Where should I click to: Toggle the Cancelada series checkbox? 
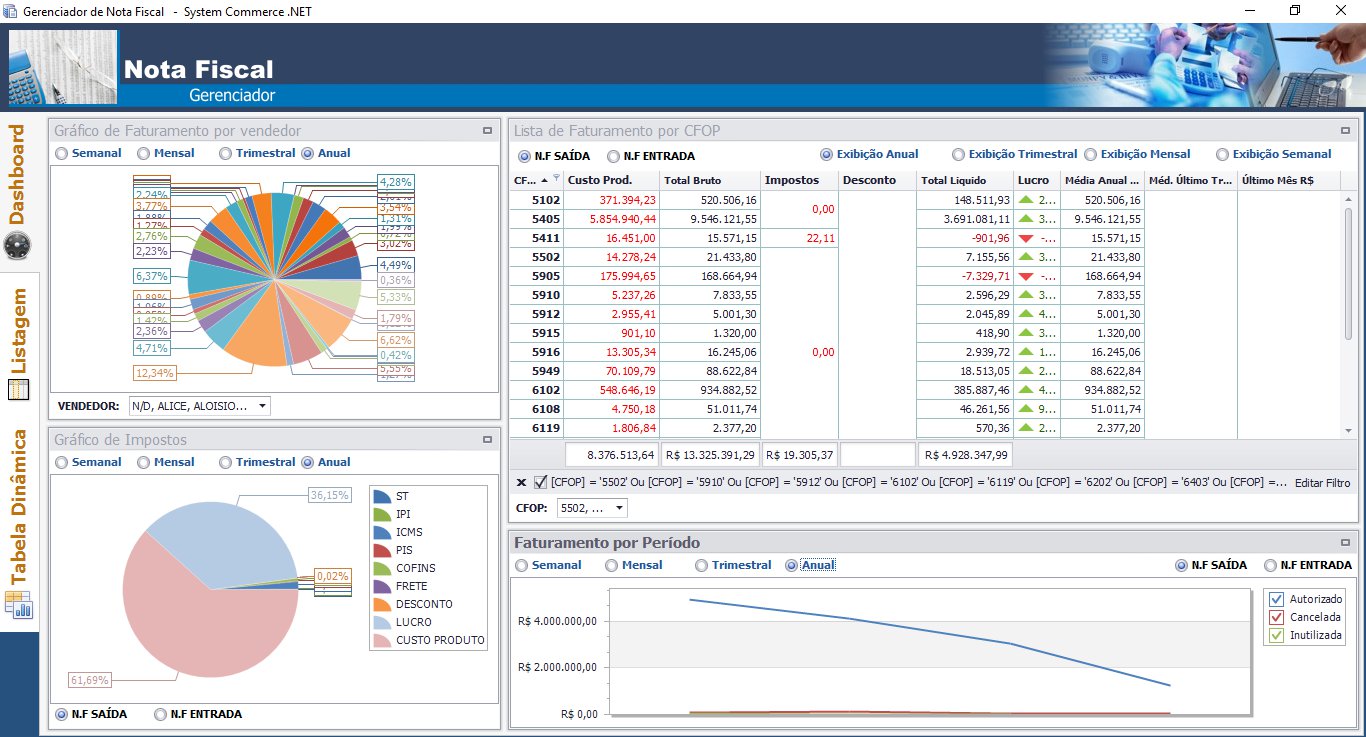tap(1275, 617)
